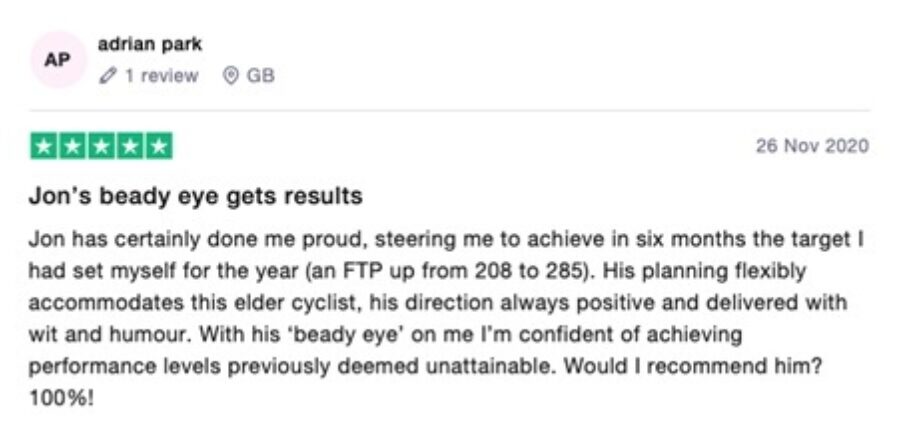The width and height of the screenshot is (900, 433).
Task: Click the second green star
Action: [72, 146]
